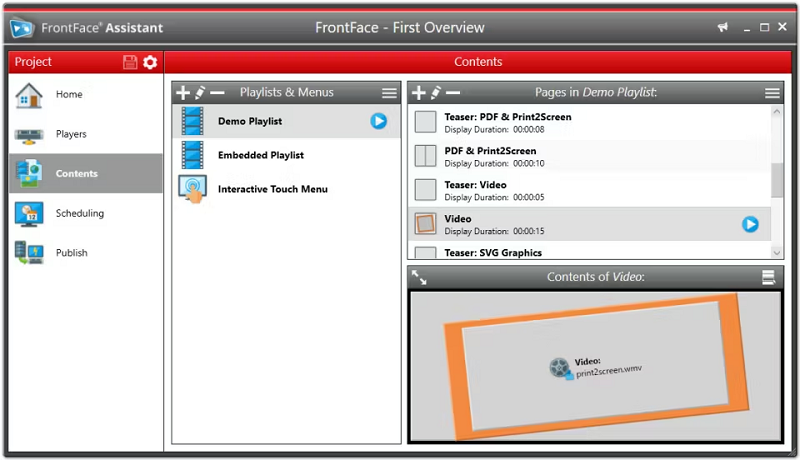800x460 pixels.
Task: Go to the Scheduling section
Action: 80,213
